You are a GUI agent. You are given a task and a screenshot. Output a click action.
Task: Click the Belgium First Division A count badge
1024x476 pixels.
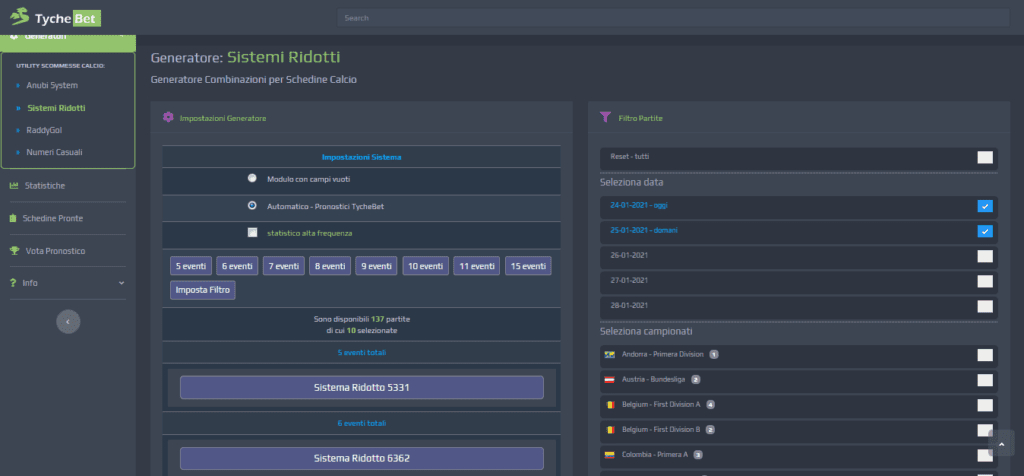point(711,405)
